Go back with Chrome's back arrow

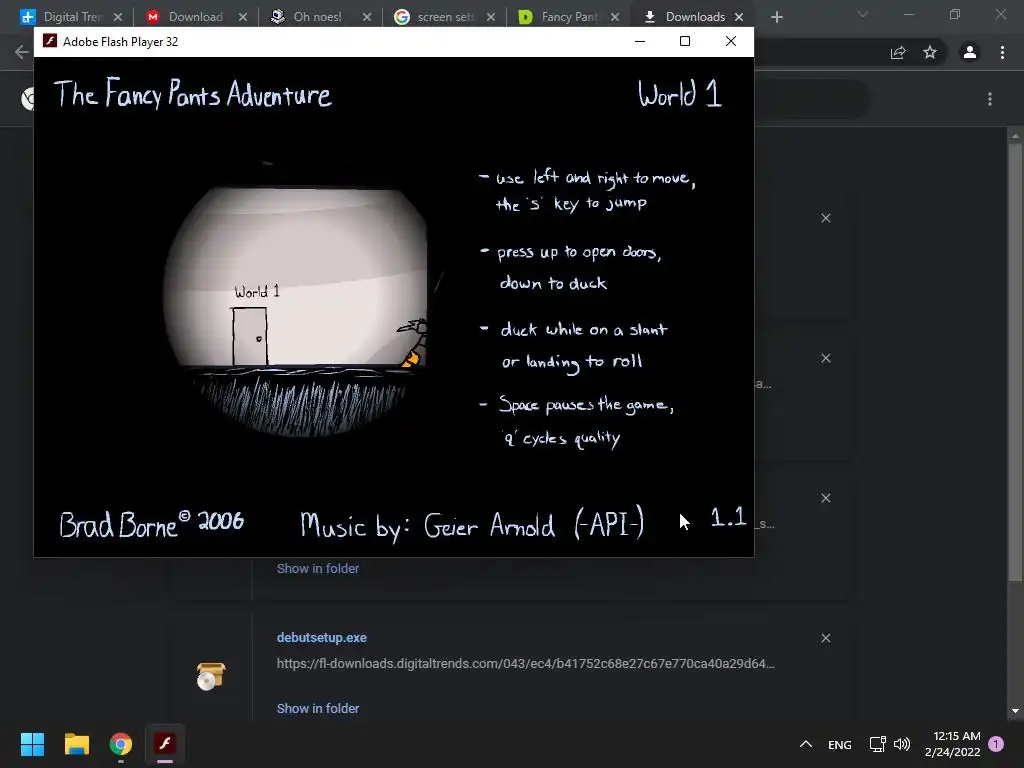[x=22, y=52]
